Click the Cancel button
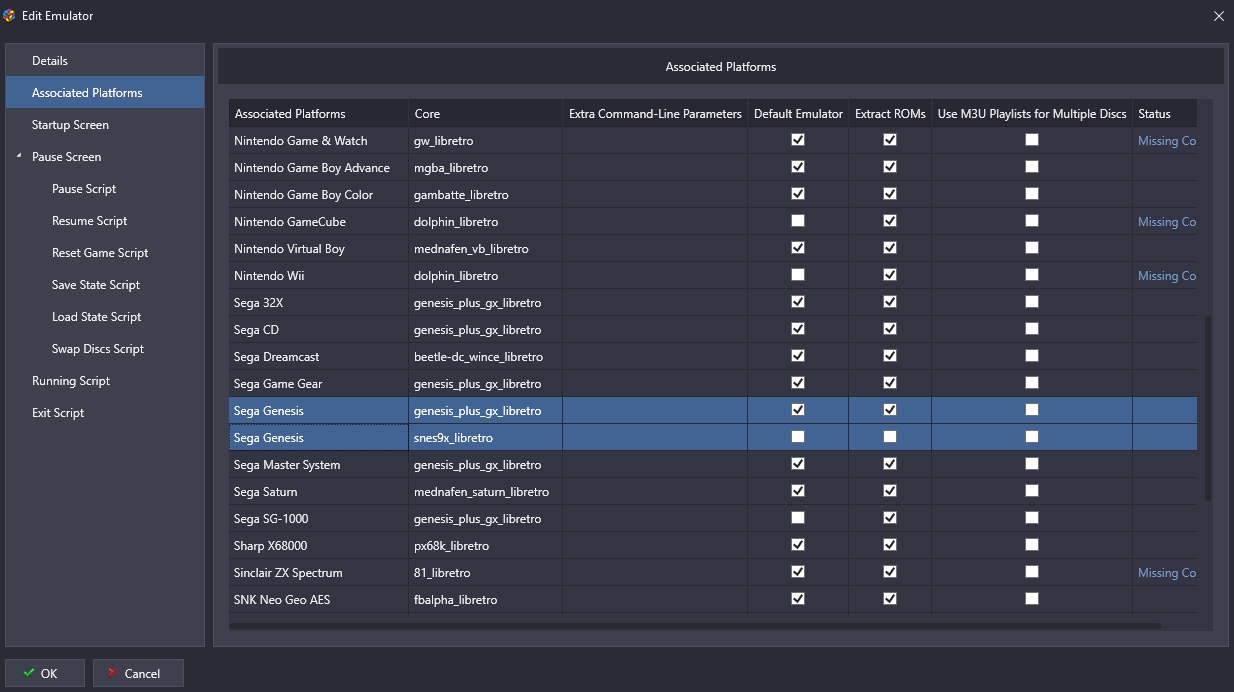This screenshot has height=692, width=1234. (x=138, y=673)
